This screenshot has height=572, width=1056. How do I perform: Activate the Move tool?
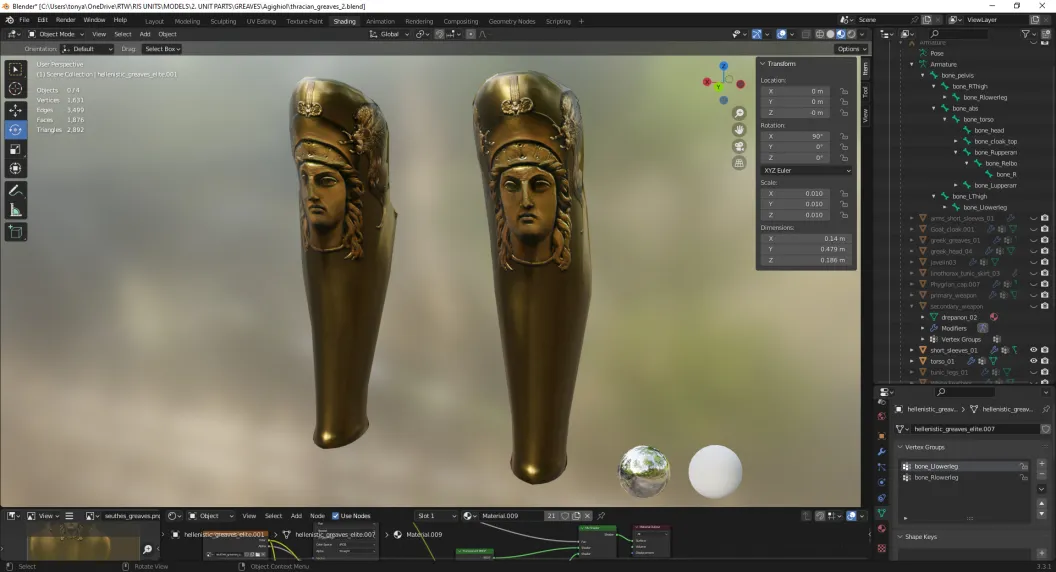(15, 110)
